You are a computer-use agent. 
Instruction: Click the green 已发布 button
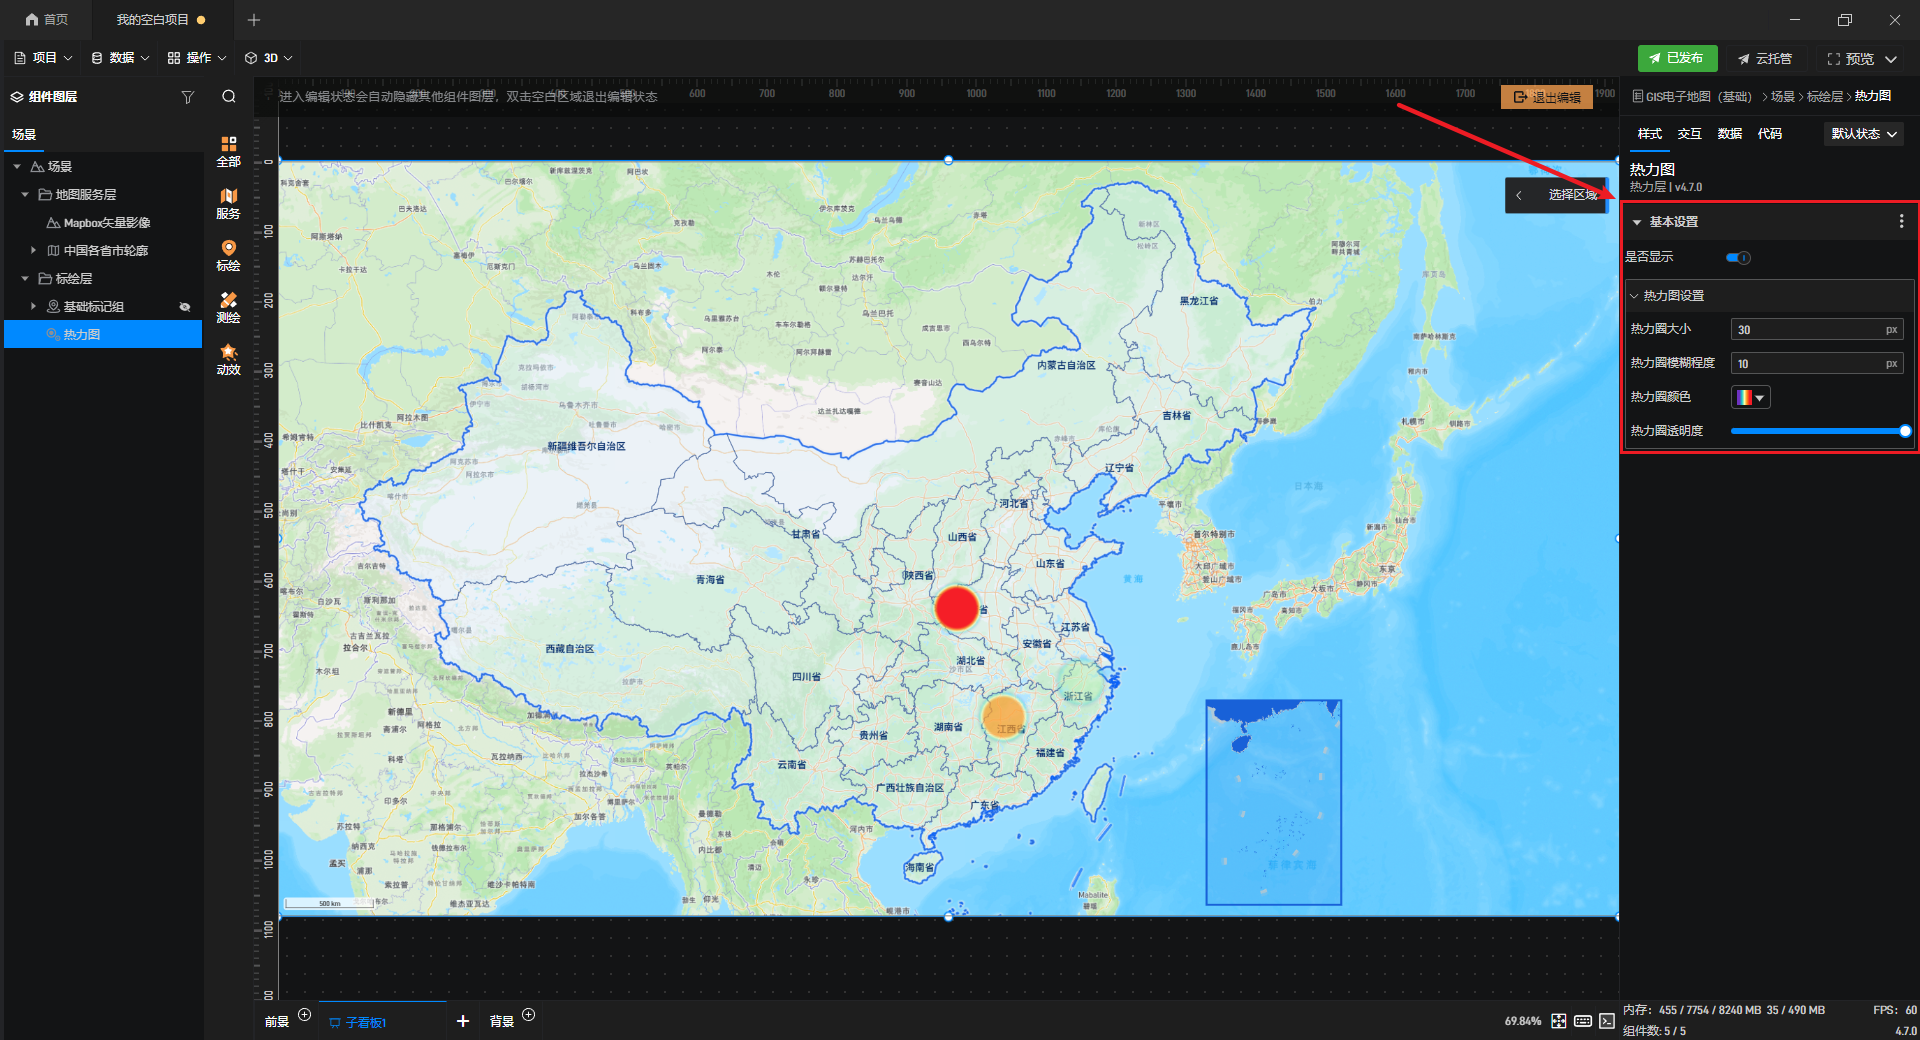[x=1677, y=58]
